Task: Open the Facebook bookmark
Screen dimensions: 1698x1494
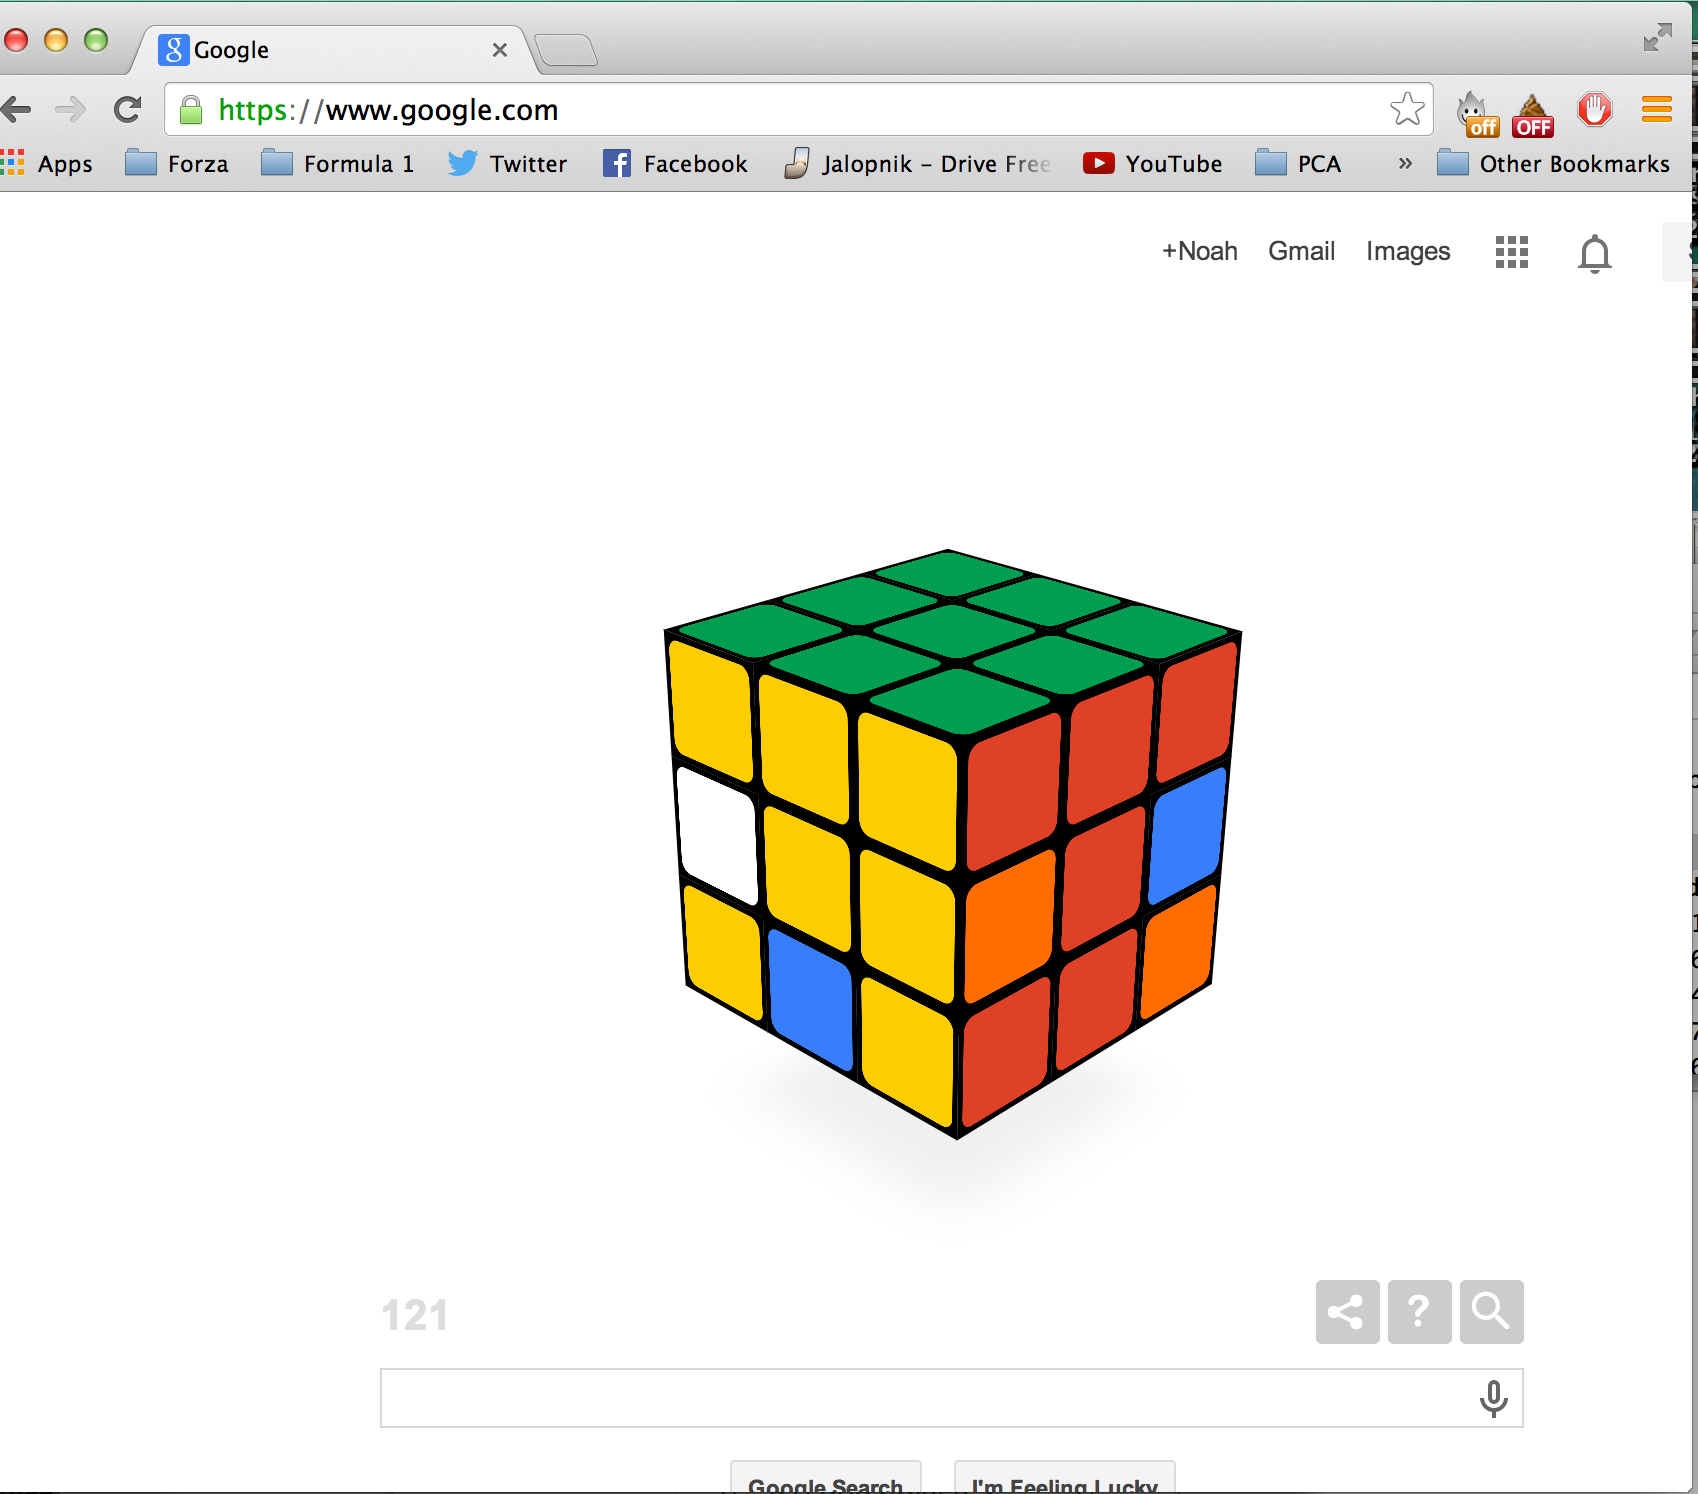Action: pyautogui.click(x=675, y=163)
